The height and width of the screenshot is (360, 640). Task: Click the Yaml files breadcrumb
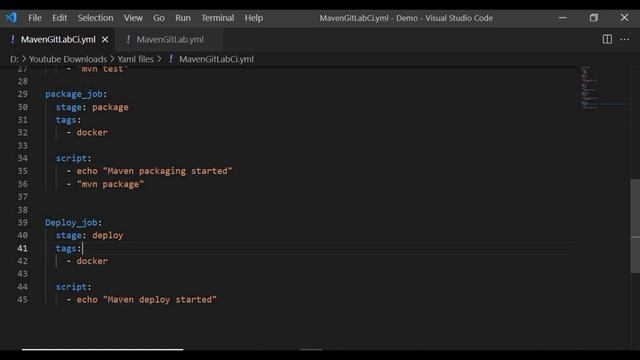tap(136, 59)
